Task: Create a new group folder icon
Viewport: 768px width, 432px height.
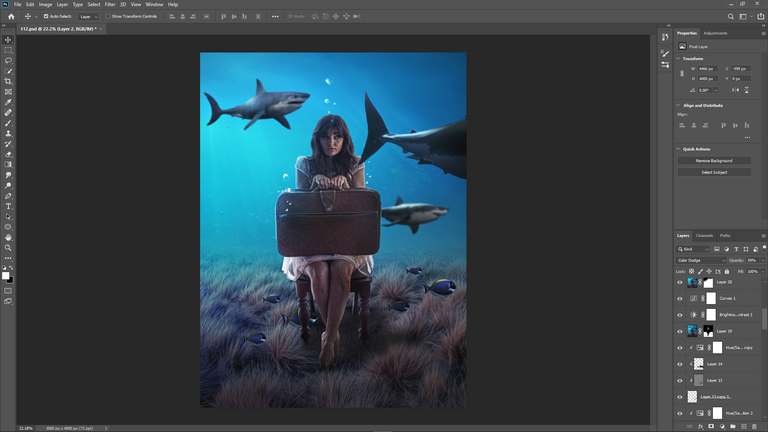Action: [x=733, y=427]
